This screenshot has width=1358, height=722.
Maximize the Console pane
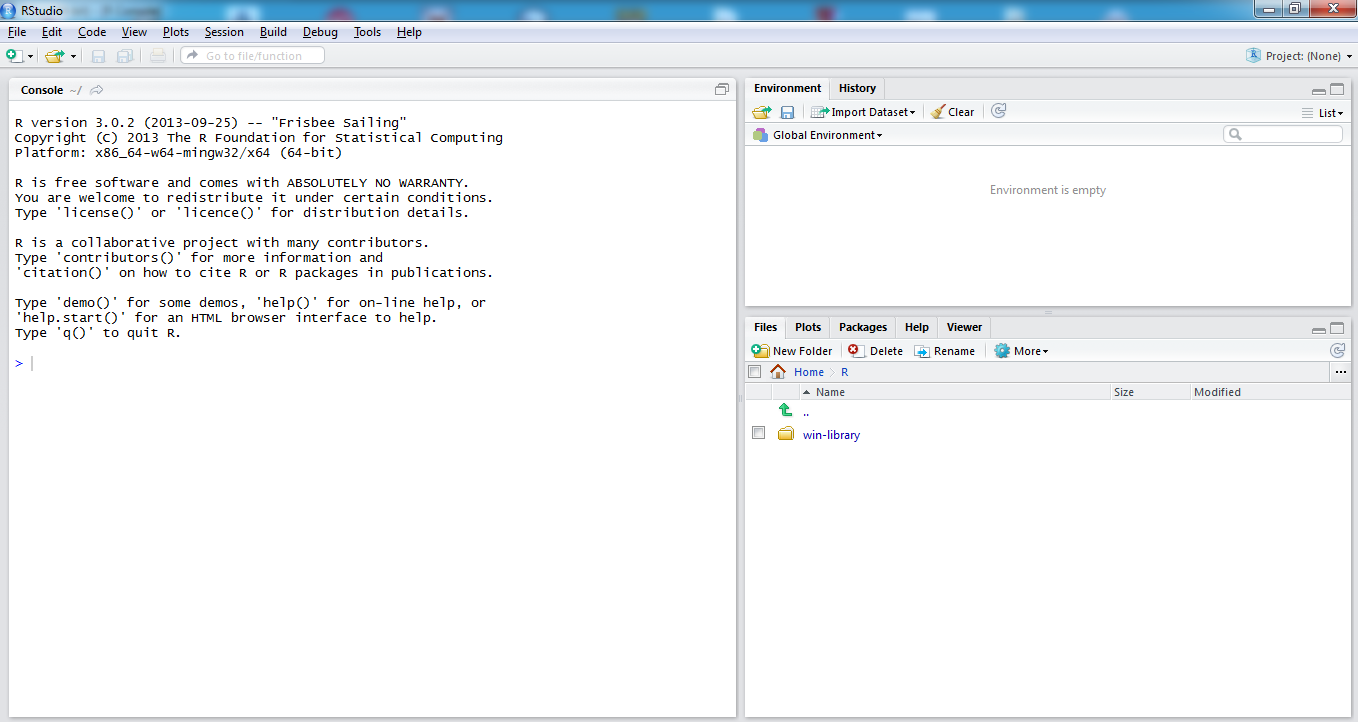722,89
